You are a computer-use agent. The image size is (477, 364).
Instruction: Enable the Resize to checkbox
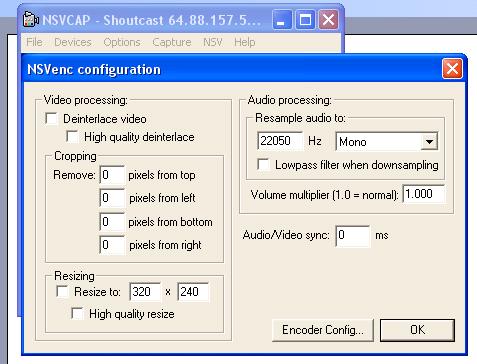[x=62, y=291]
